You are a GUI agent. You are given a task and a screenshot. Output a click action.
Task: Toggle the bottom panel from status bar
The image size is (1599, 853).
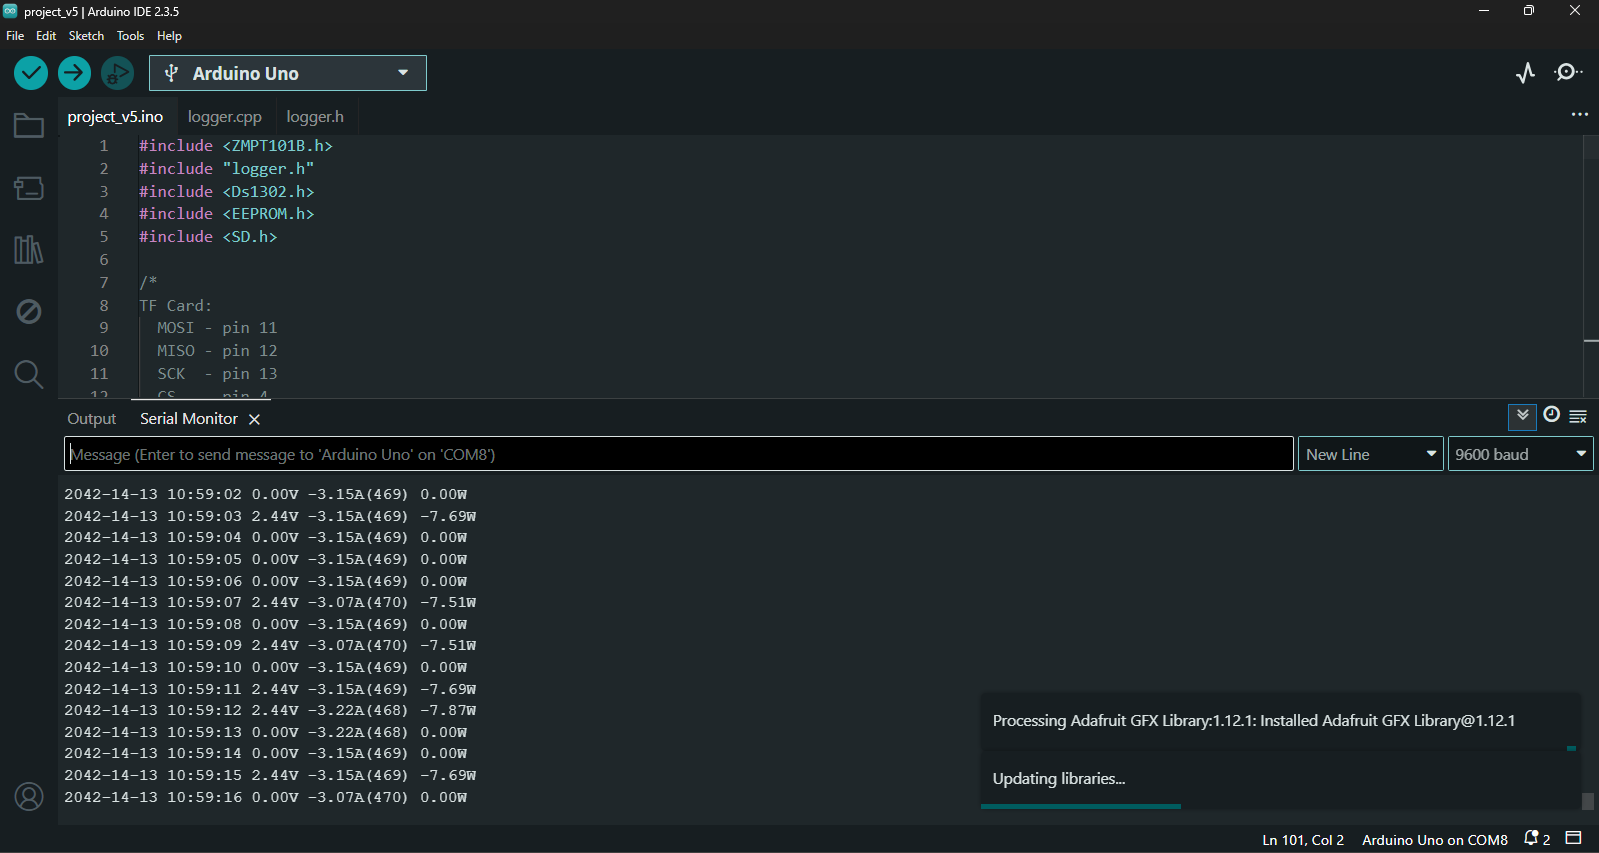point(1573,838)
